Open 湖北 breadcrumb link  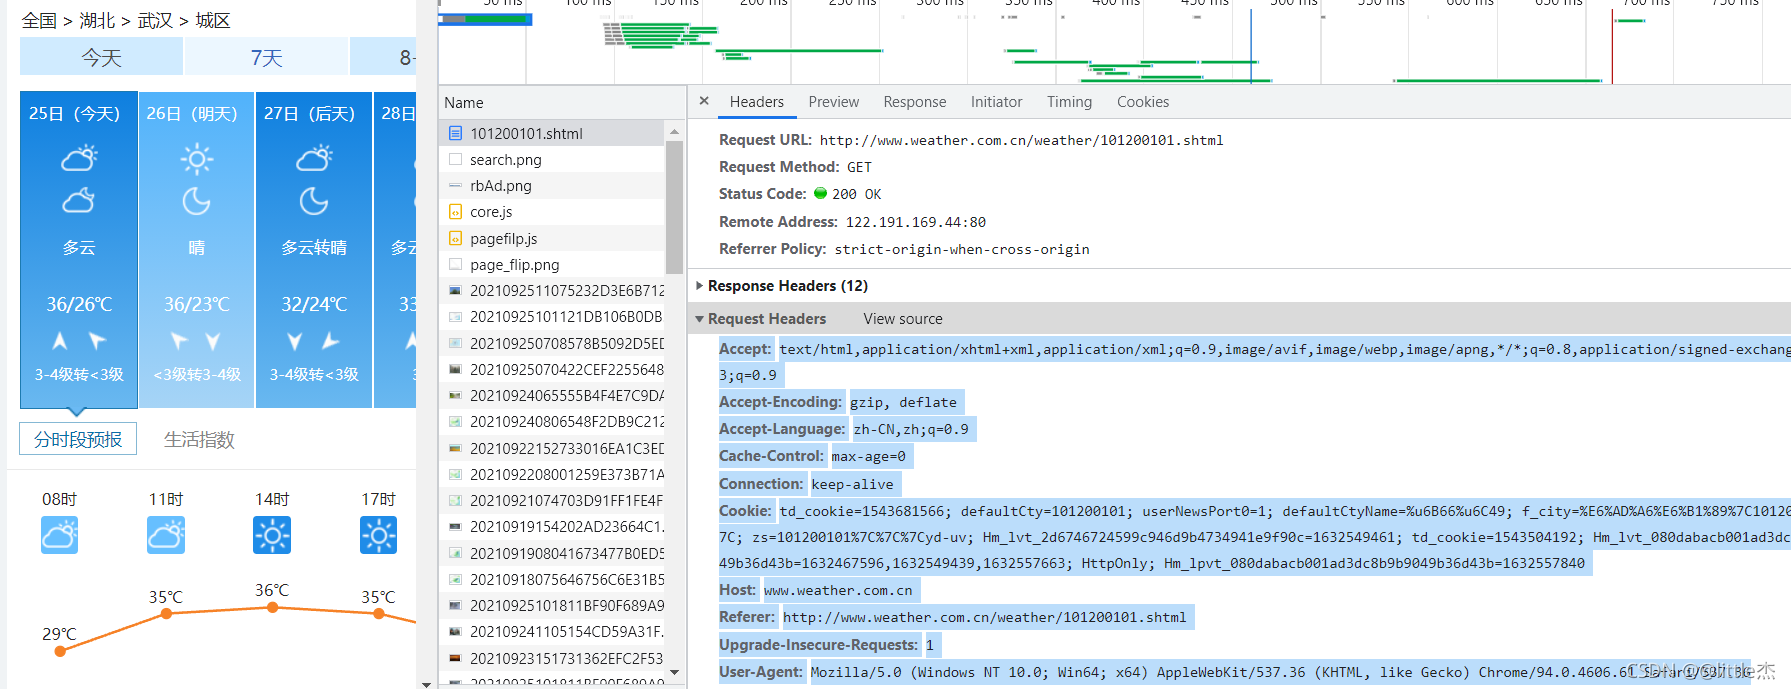(97, 21)
